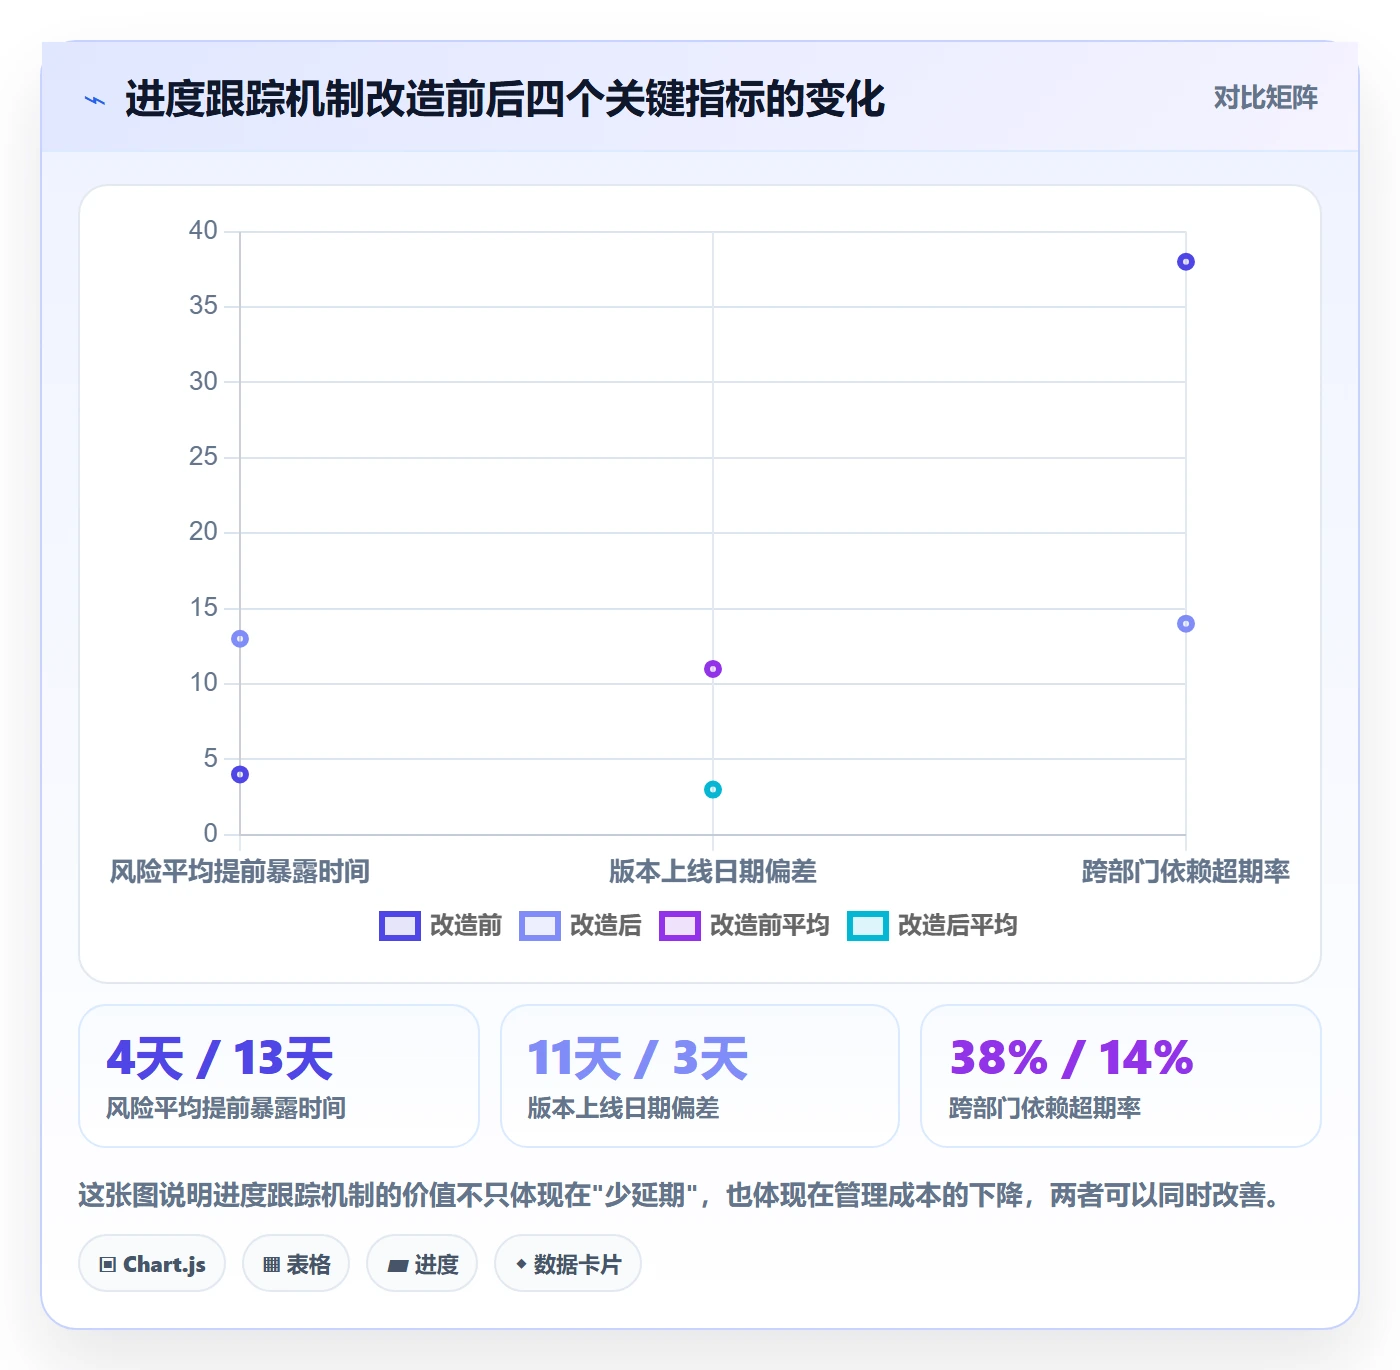Image resolution: width=1400 pixels, height=1370 pixels.
Task: Select the Chart.js tag chip
Action: point(152,1264)
